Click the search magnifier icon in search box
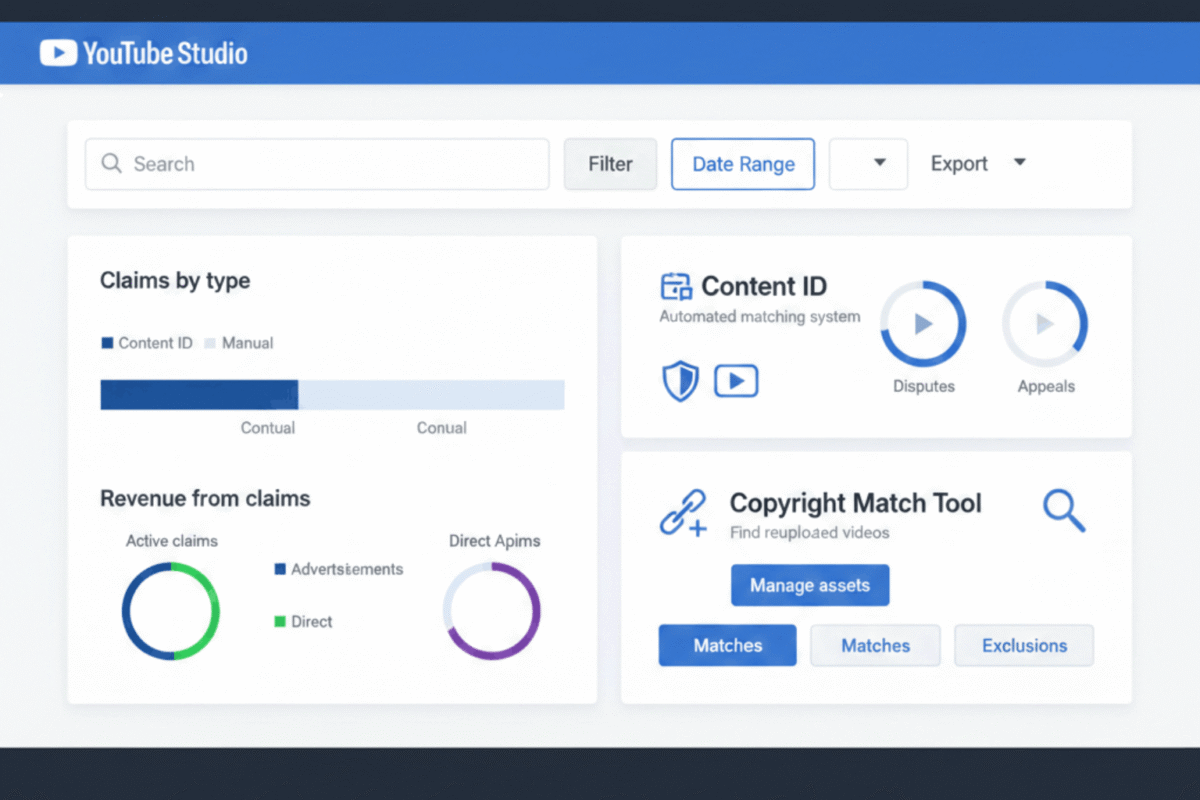 (113, 164)
